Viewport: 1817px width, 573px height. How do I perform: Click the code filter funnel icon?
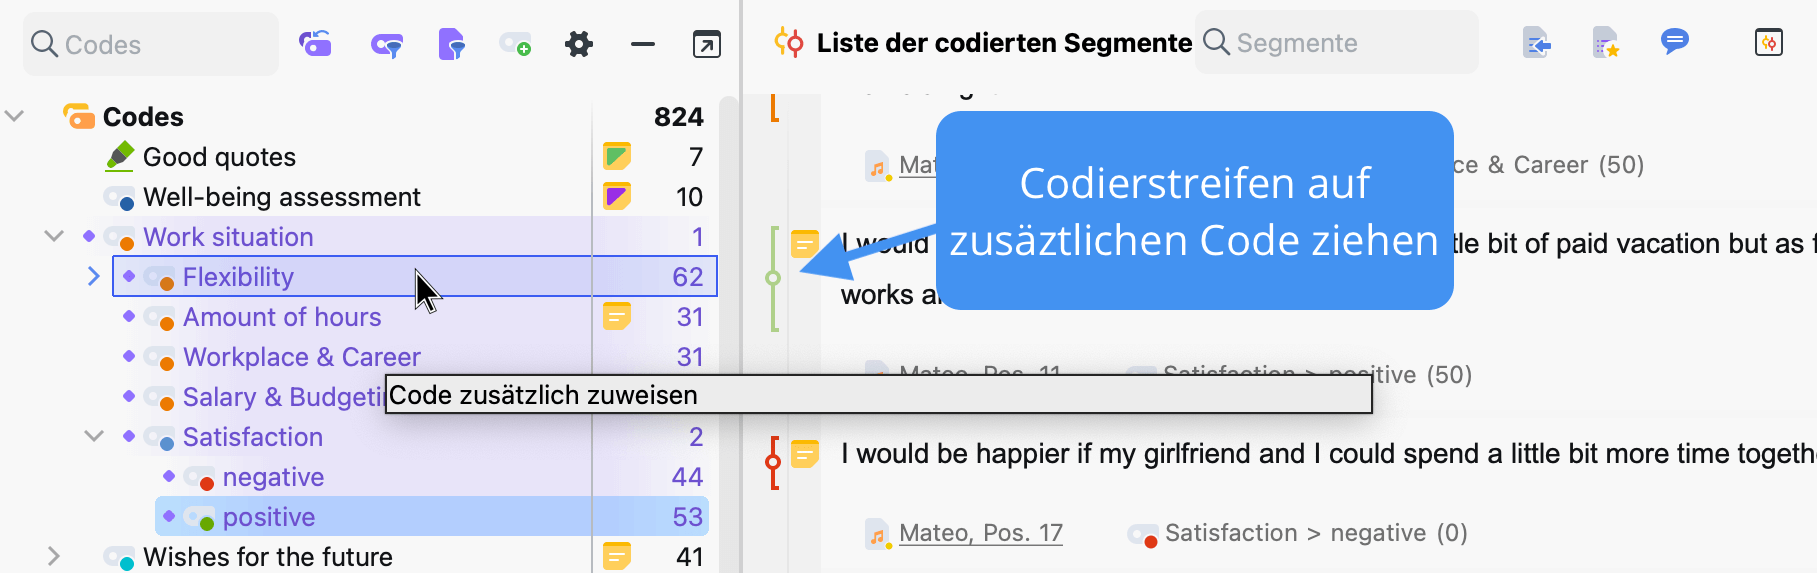(386, 44)
